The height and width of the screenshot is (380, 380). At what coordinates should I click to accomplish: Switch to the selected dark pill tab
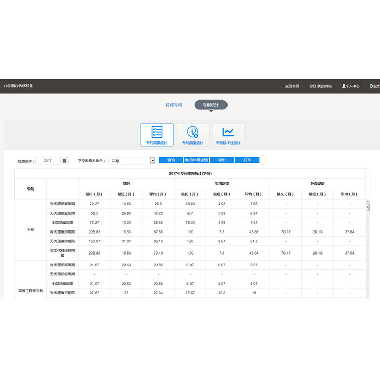[x=211, y=105]
